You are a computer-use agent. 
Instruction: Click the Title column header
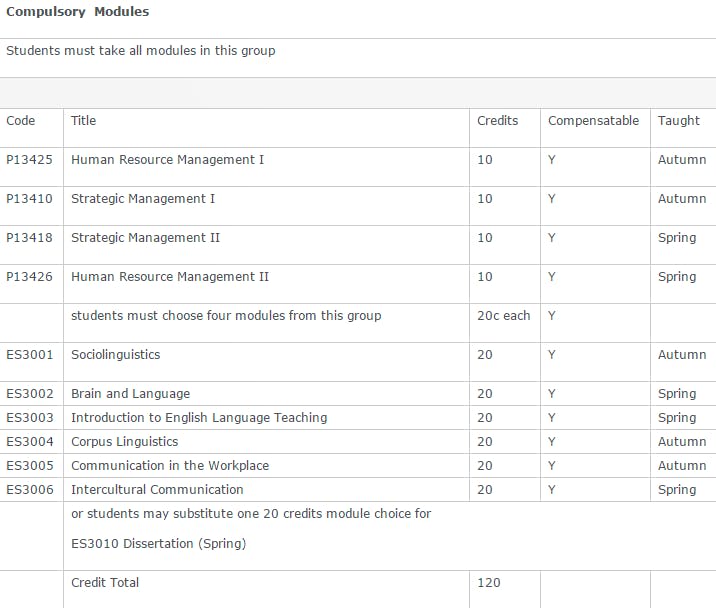point(83,121)
